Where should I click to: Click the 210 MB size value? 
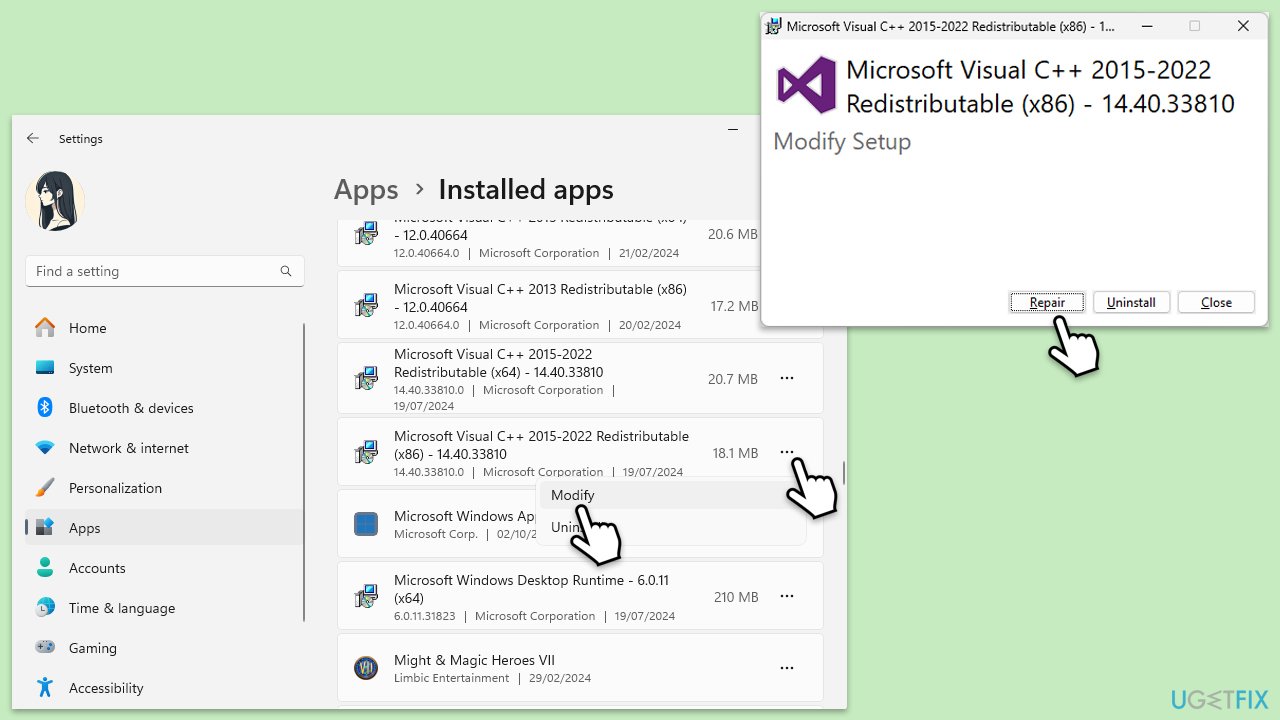(736, 597)
